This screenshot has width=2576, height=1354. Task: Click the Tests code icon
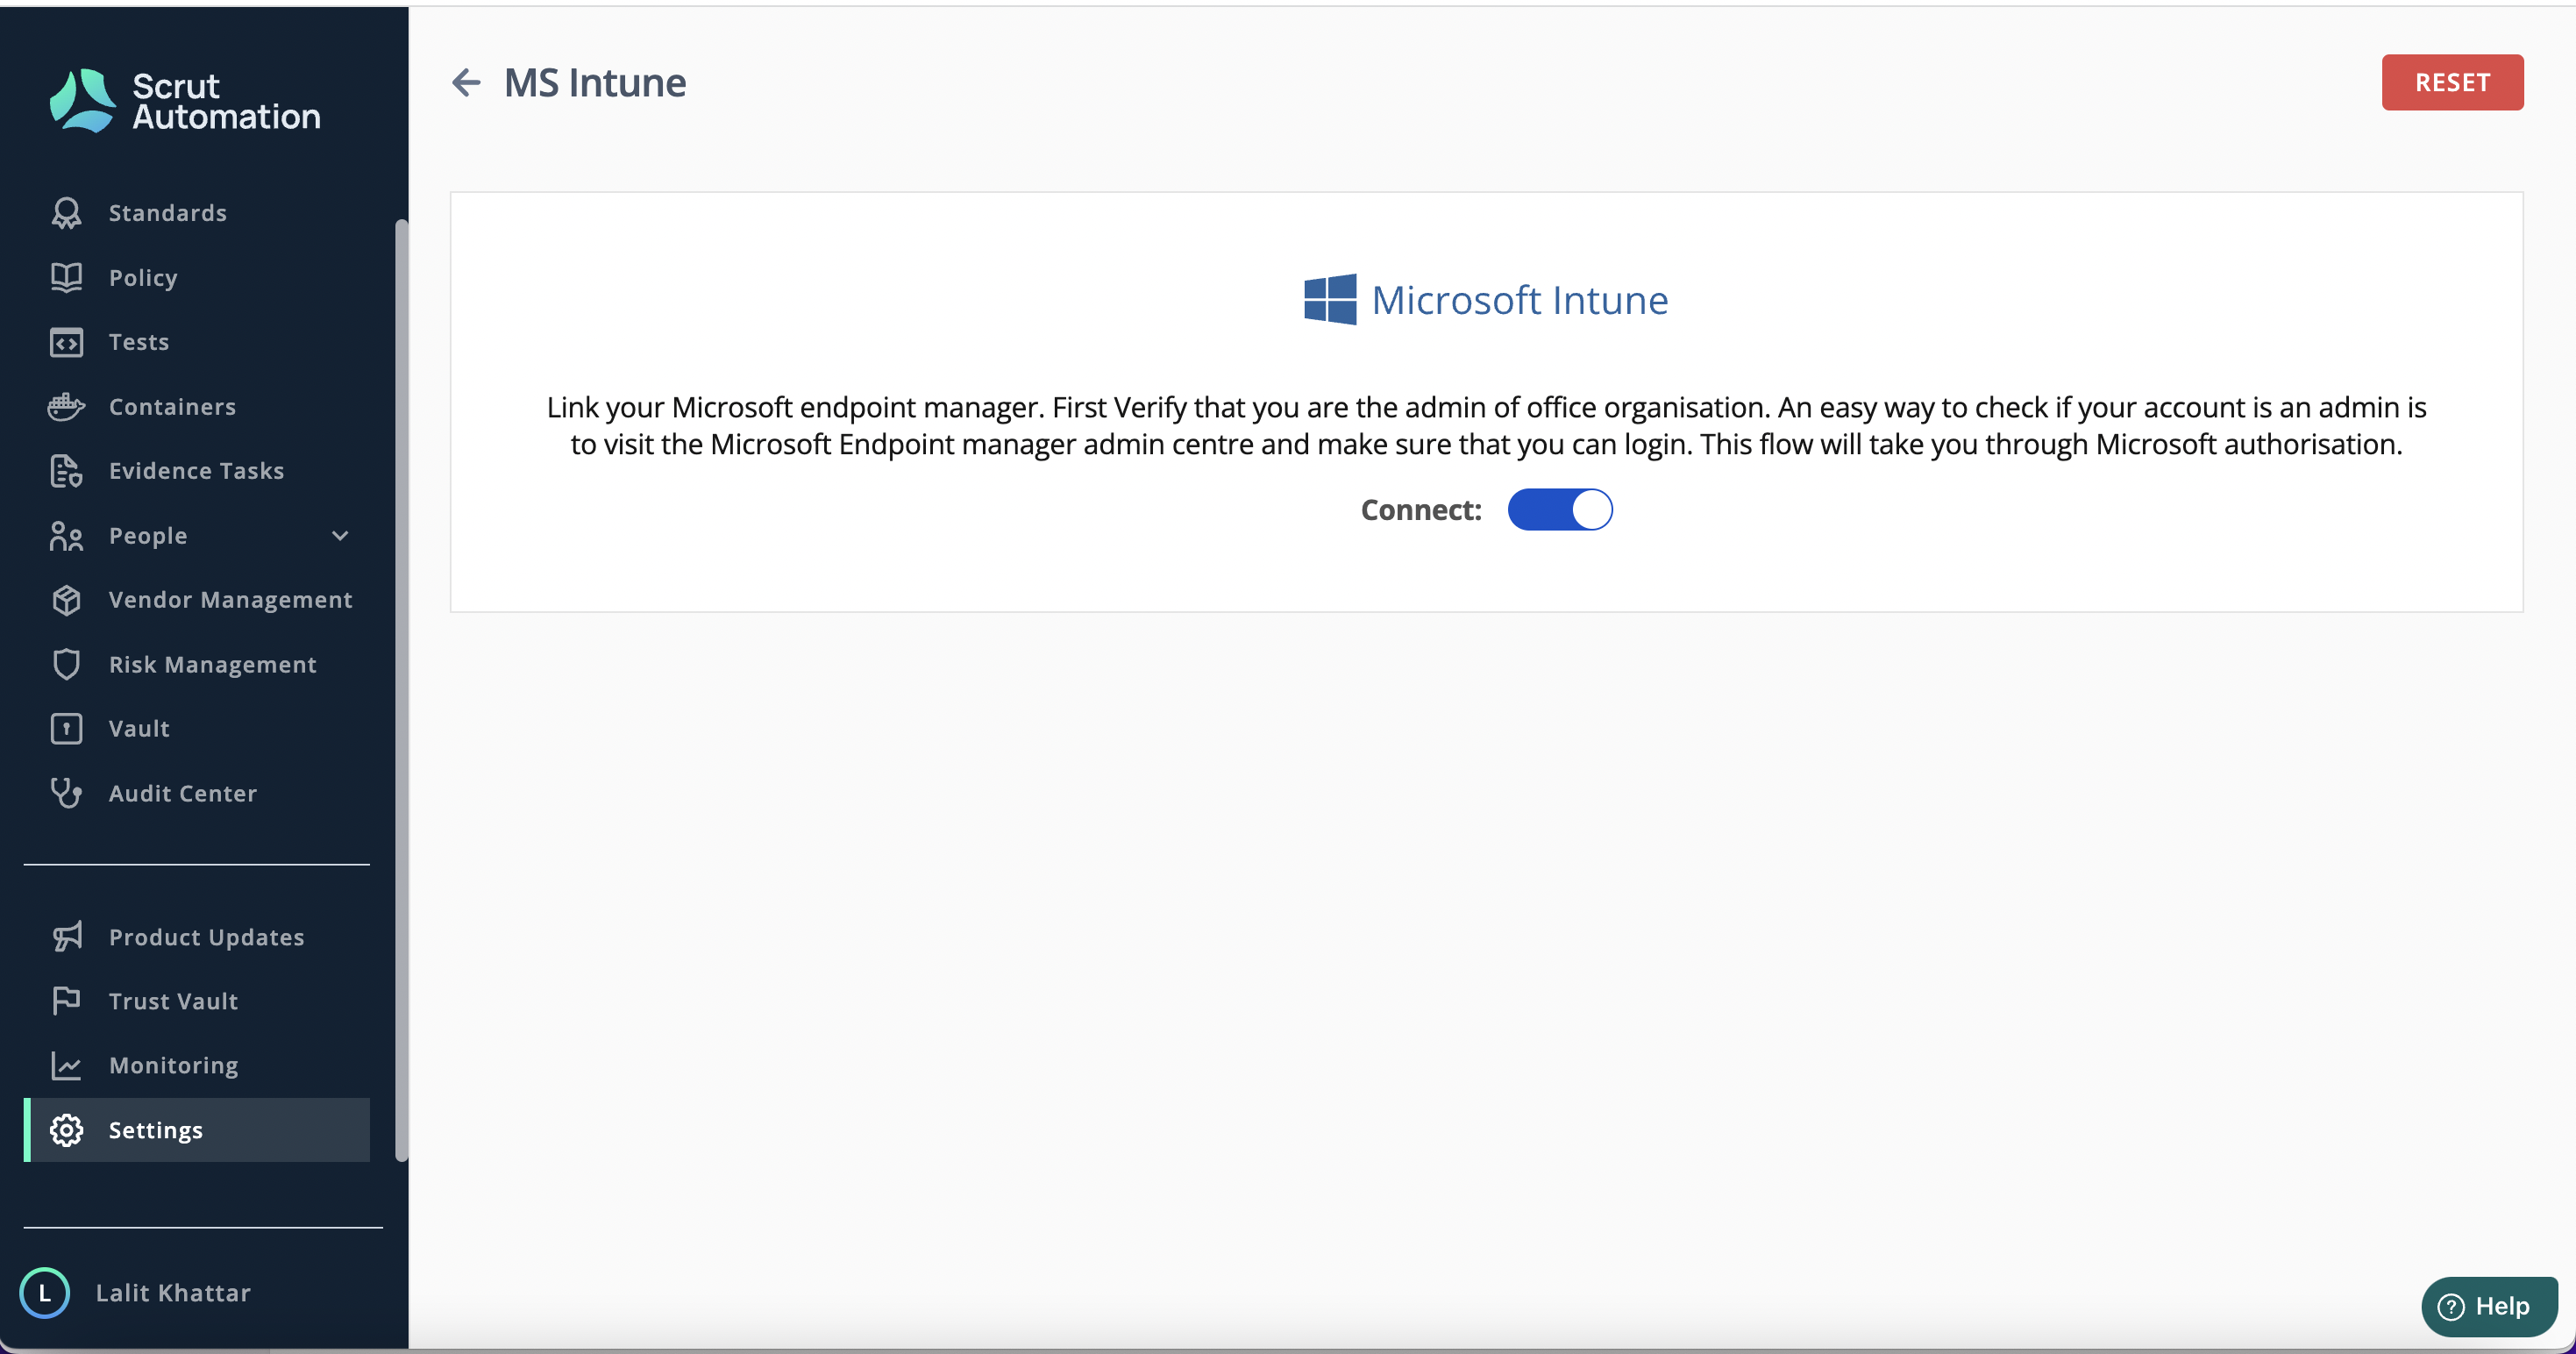[66, 342]
